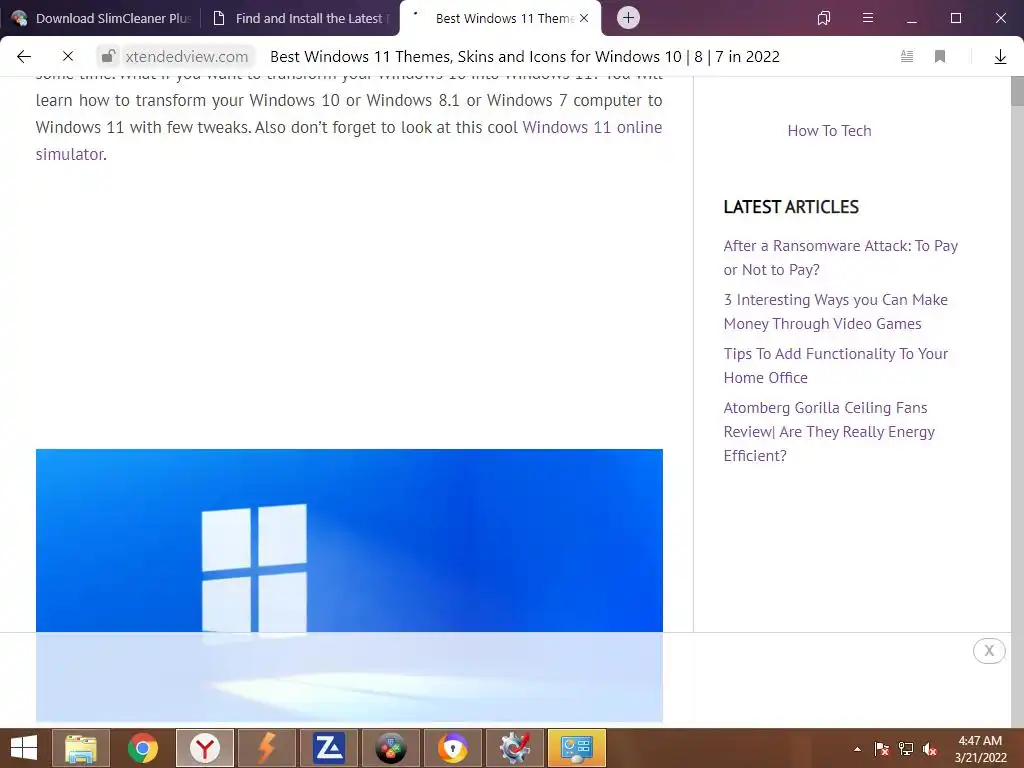Viewport: 1024px width, 768px height.
Task: Show hidden system tray icons
Action: click(857, 749)
